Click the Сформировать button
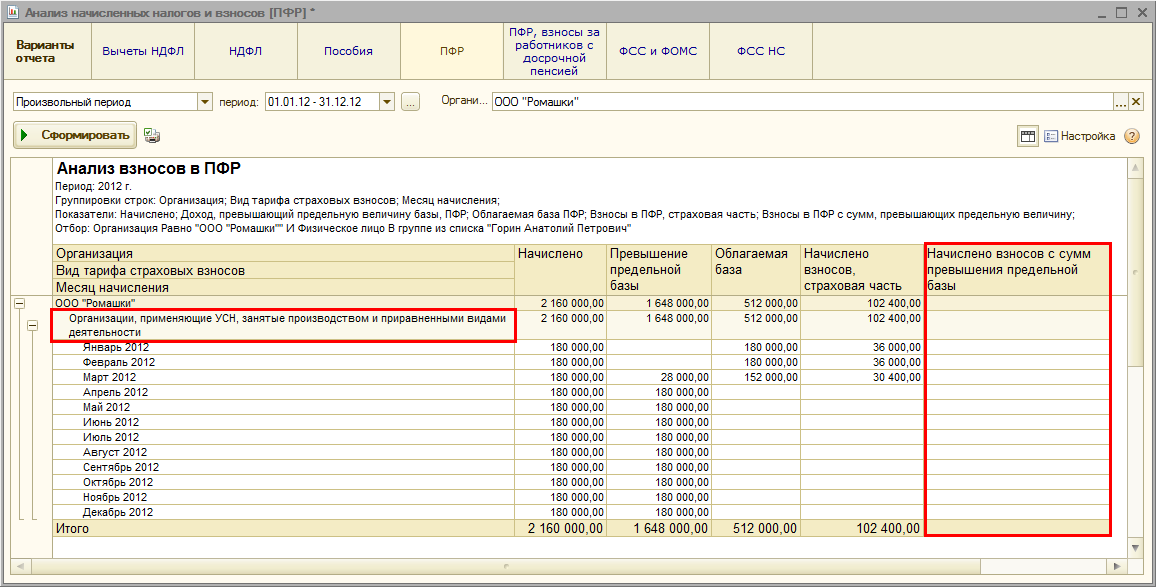Screen dimensions: 1156x587 tap(74, 136)
